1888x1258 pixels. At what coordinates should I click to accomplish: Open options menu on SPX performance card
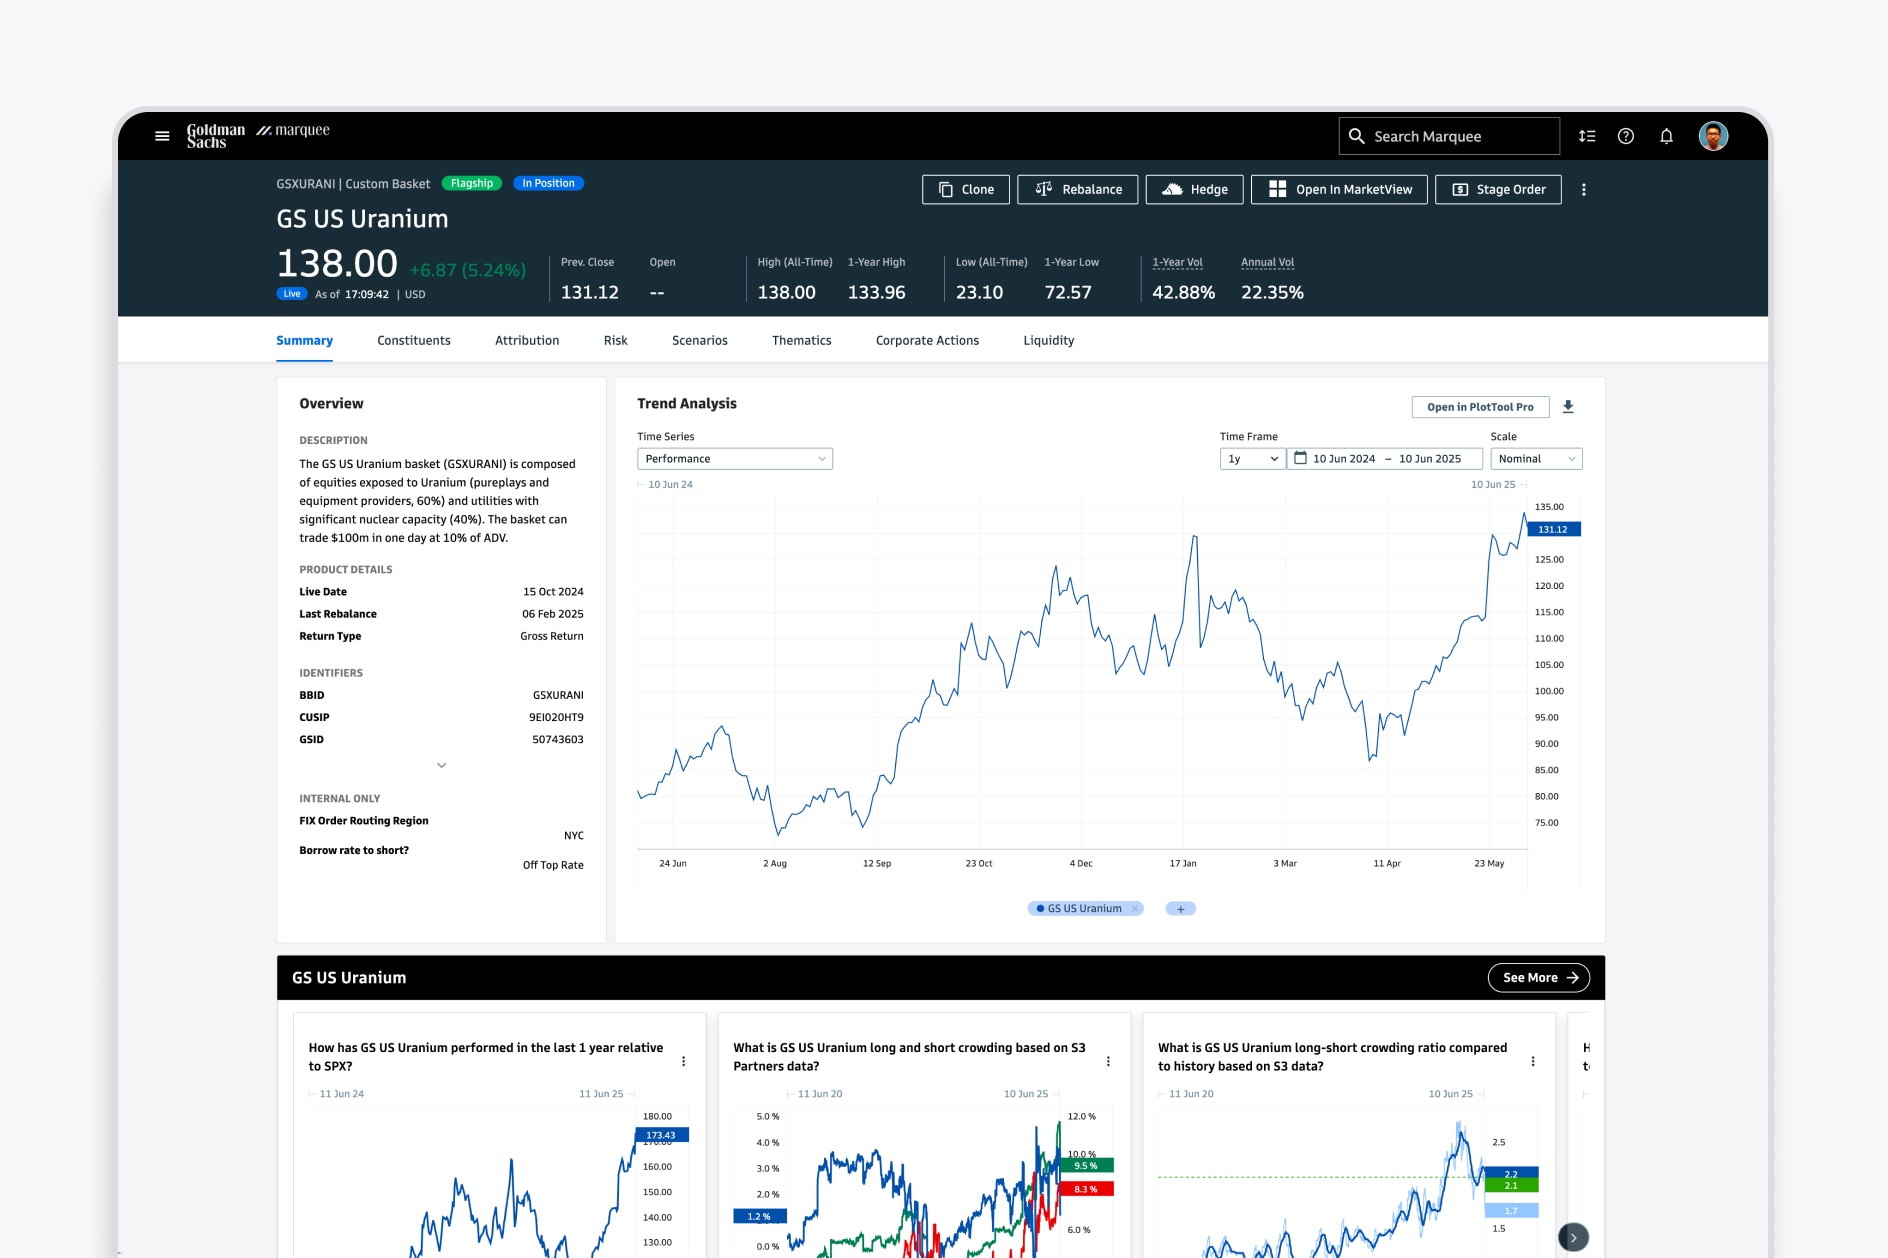click(683, 1061)
